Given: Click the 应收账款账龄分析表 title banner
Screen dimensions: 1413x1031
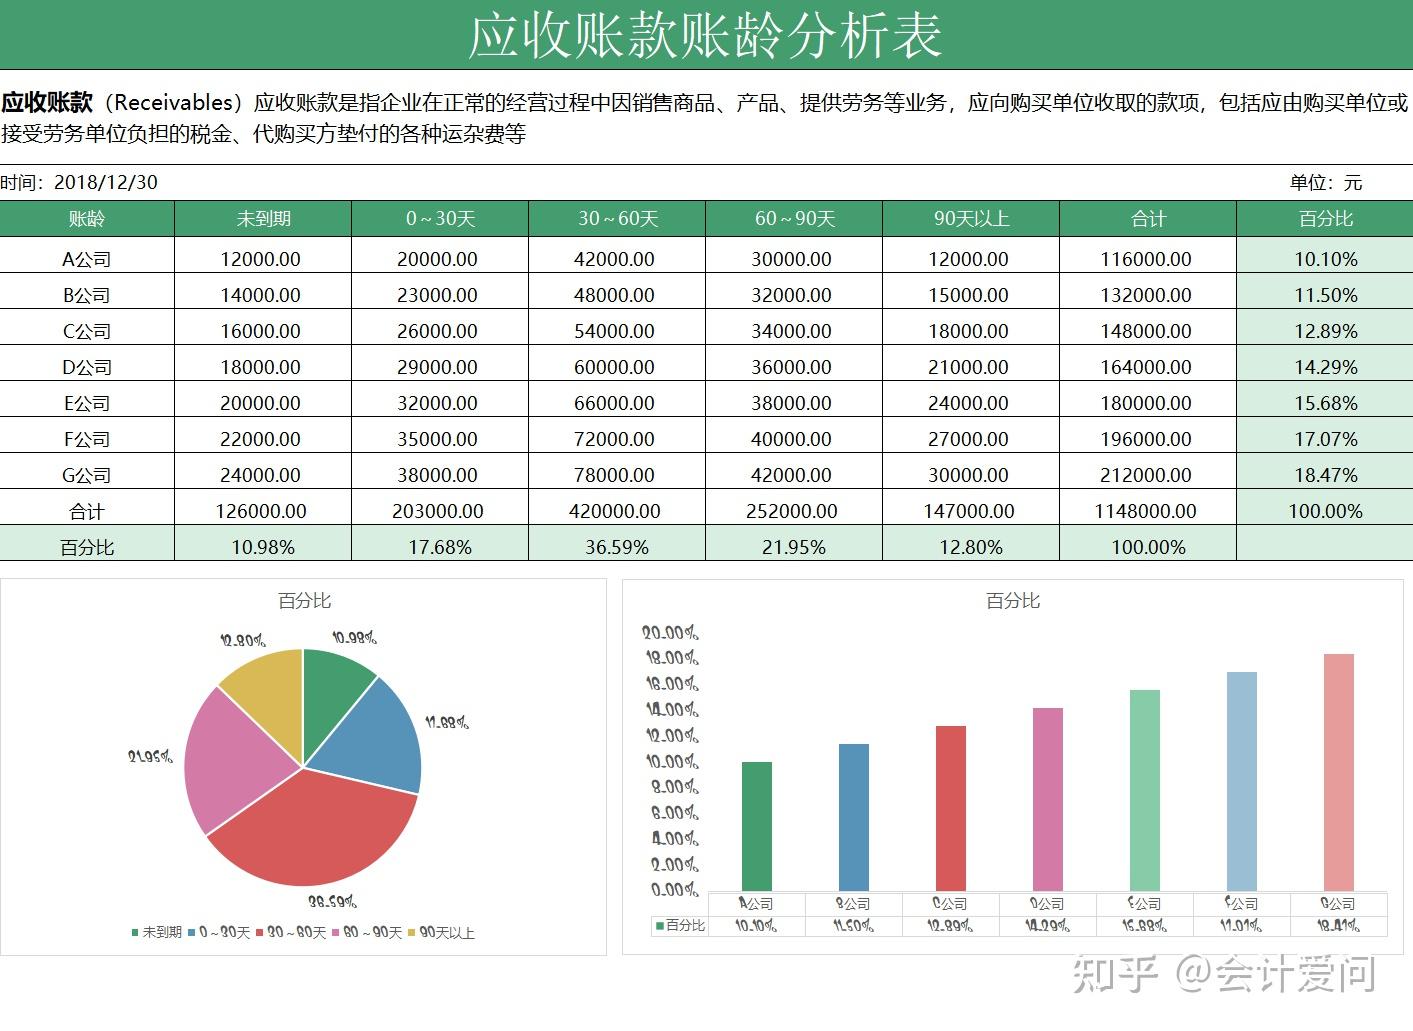Looking at the screenshot, I should click(706, 31).
